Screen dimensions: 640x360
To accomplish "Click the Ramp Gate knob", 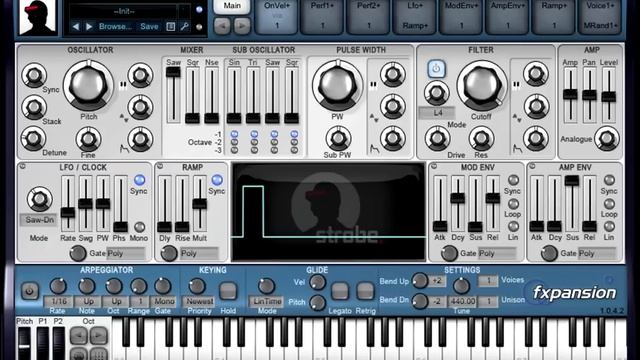I will pos(169,253).
